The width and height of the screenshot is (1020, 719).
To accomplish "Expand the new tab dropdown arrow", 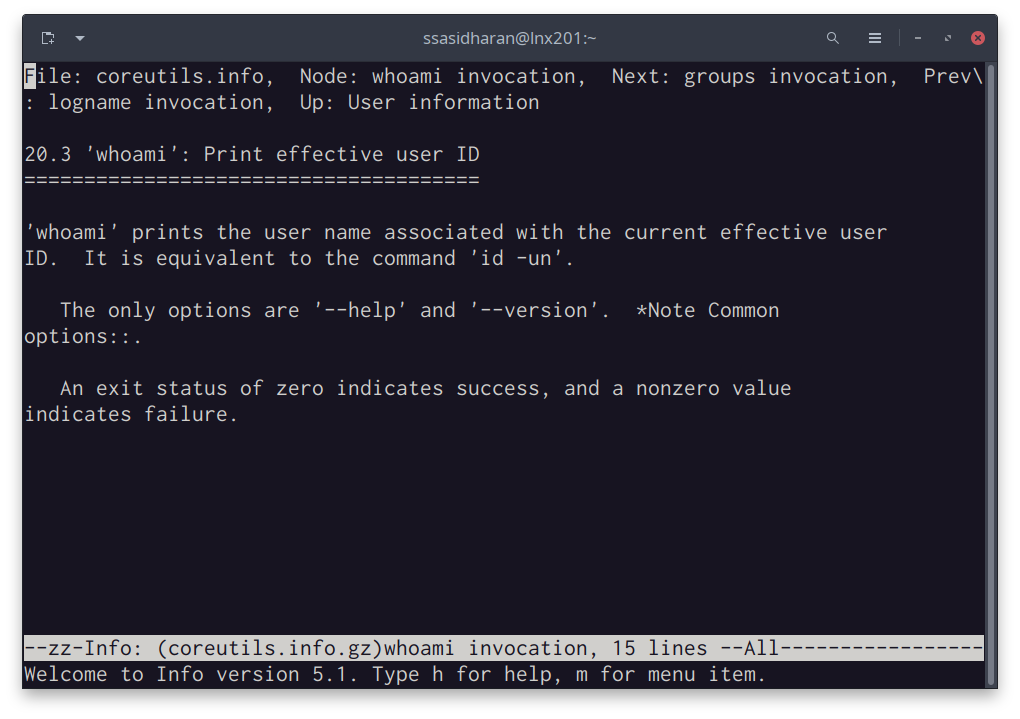I will tap(80, 38).
